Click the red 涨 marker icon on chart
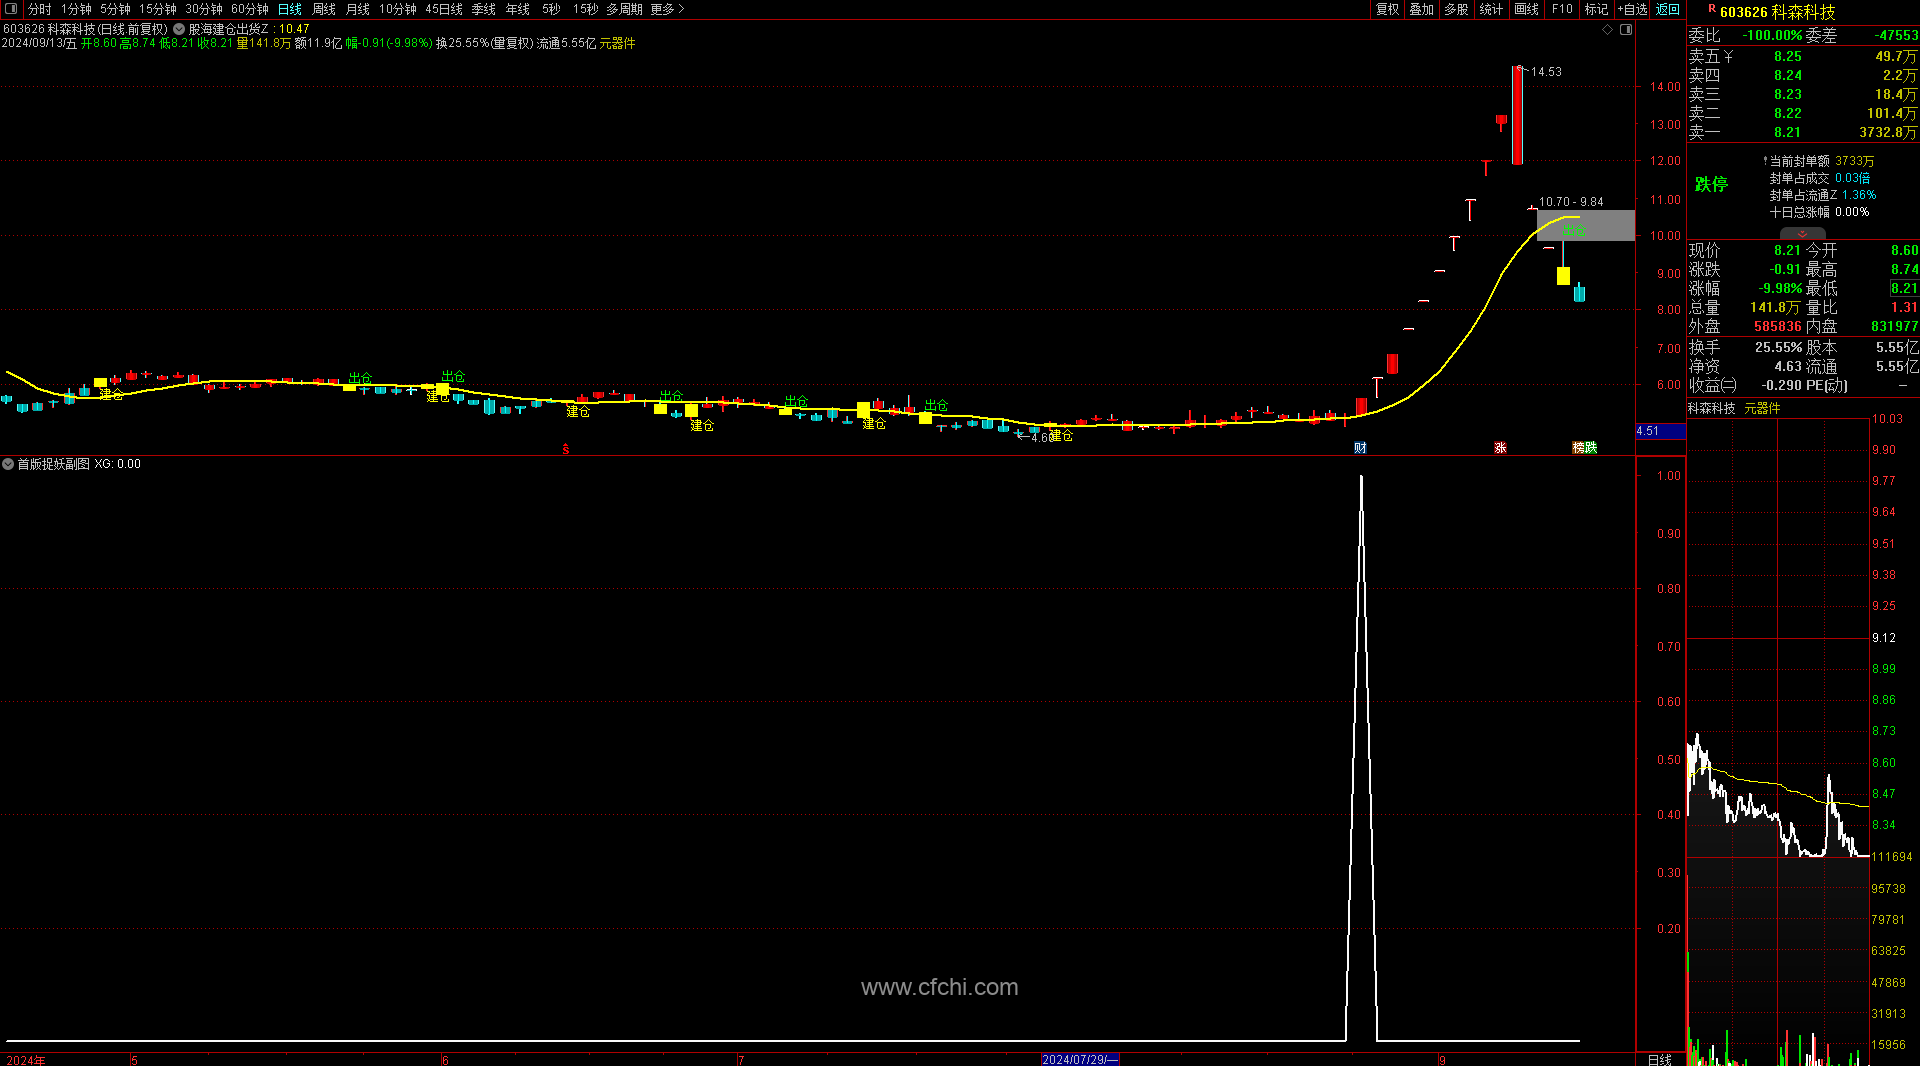The width and height of the screenshot is (1920, 1066). (1500, 448)
